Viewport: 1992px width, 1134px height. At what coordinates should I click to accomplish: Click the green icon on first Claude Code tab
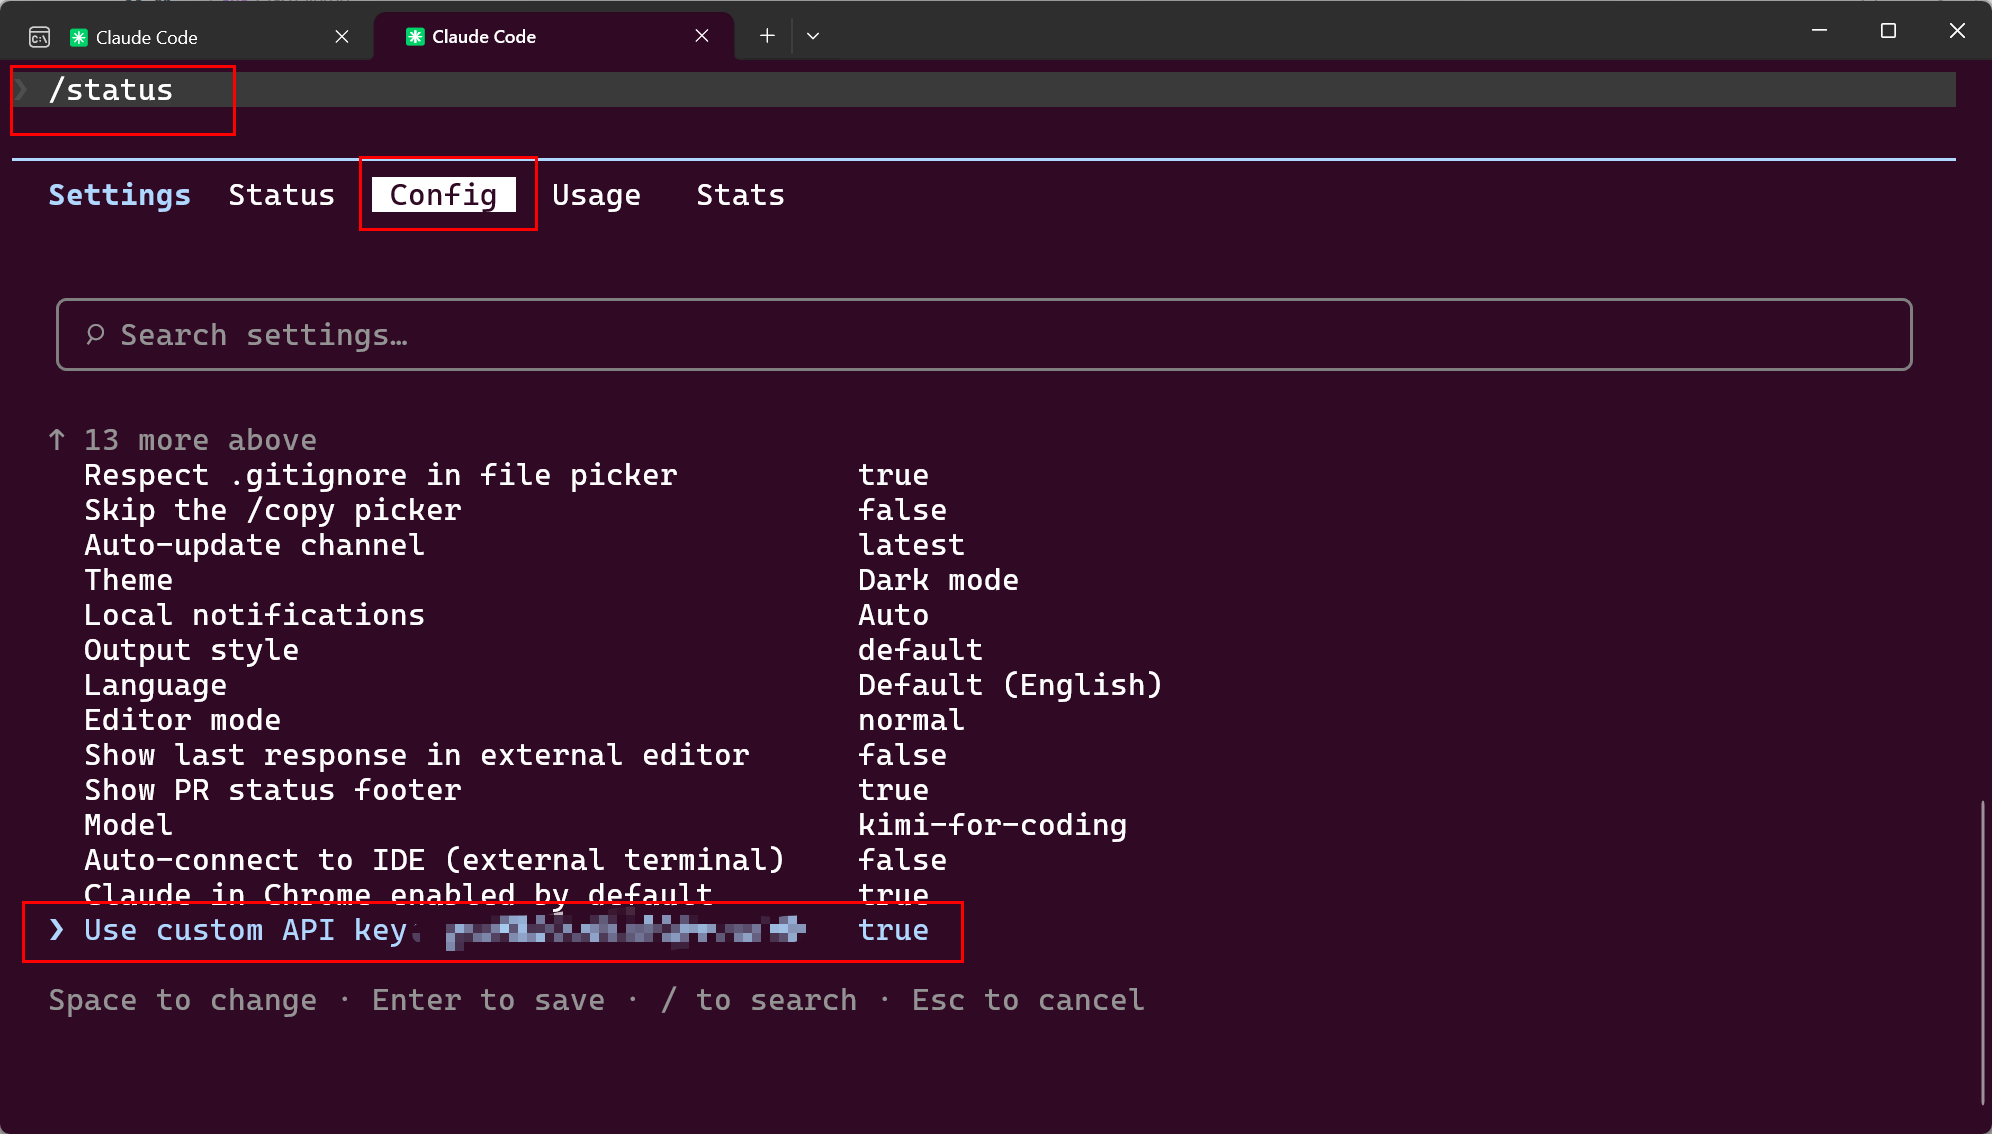(x=78, y=37)
